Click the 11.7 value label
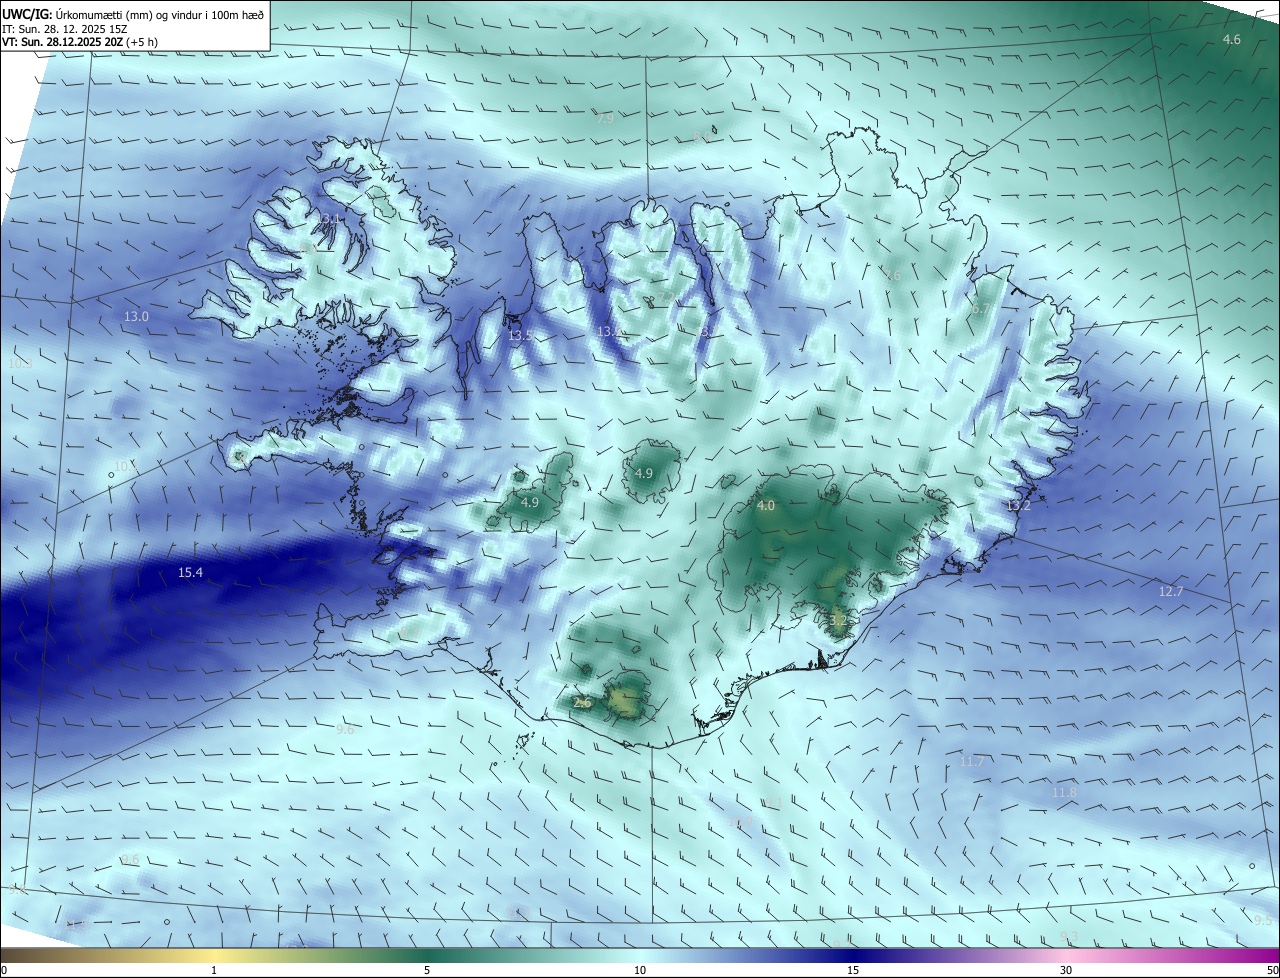Image resolution: width=1280 pixels, height=978 pixels. coord(972,762)
